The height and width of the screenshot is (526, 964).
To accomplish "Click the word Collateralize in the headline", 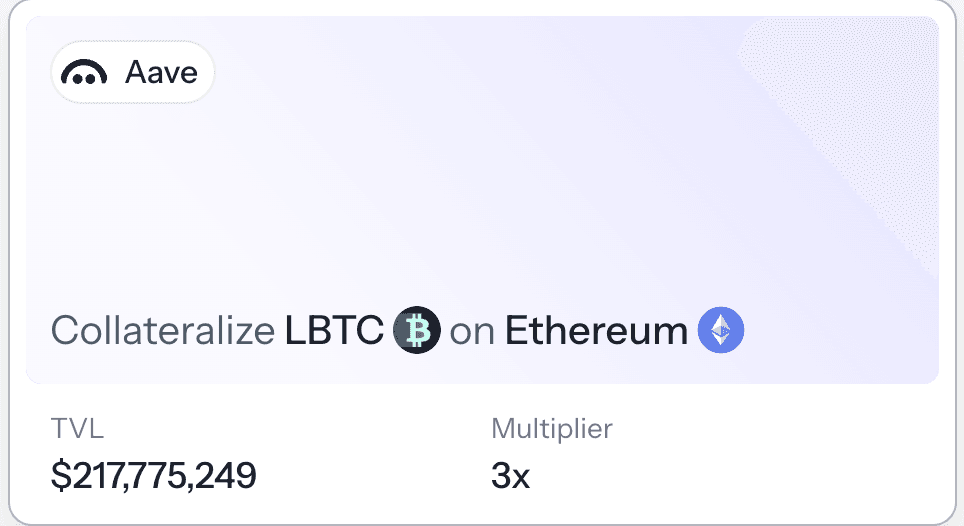I will pyautogui.click(x=163, y=331).
